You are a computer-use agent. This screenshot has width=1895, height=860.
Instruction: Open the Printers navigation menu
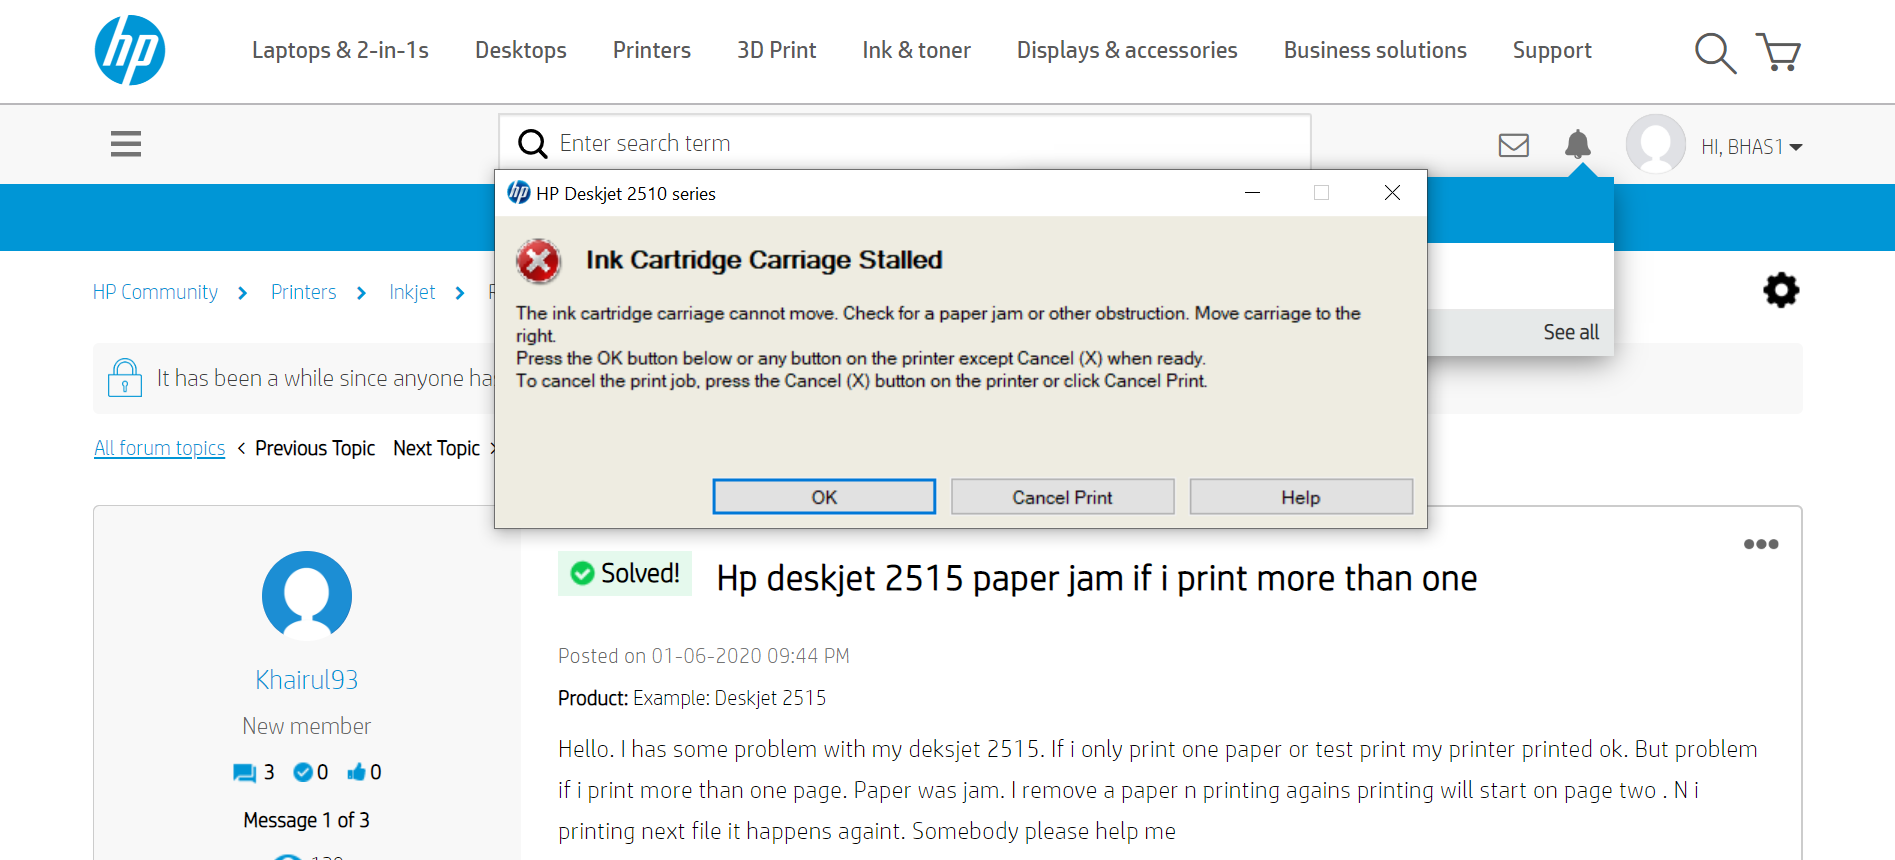coord(652,50)
